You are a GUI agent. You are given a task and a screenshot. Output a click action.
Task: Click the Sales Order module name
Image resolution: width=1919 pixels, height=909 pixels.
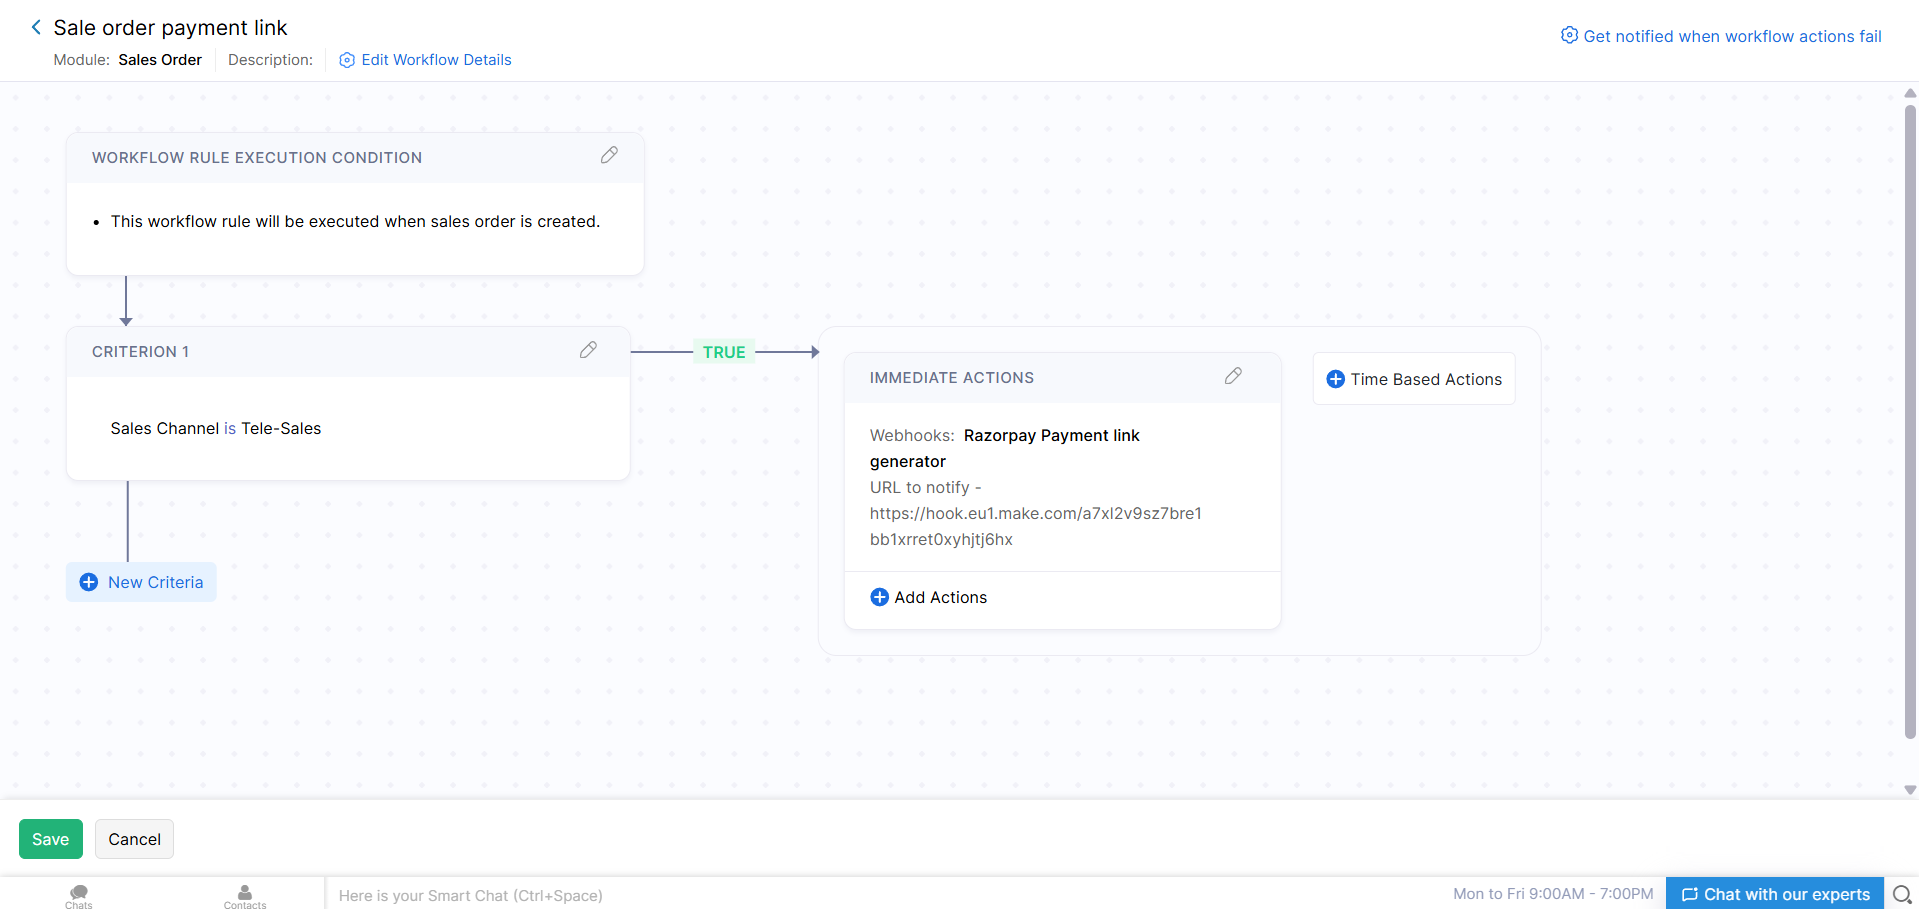[160, 60]
